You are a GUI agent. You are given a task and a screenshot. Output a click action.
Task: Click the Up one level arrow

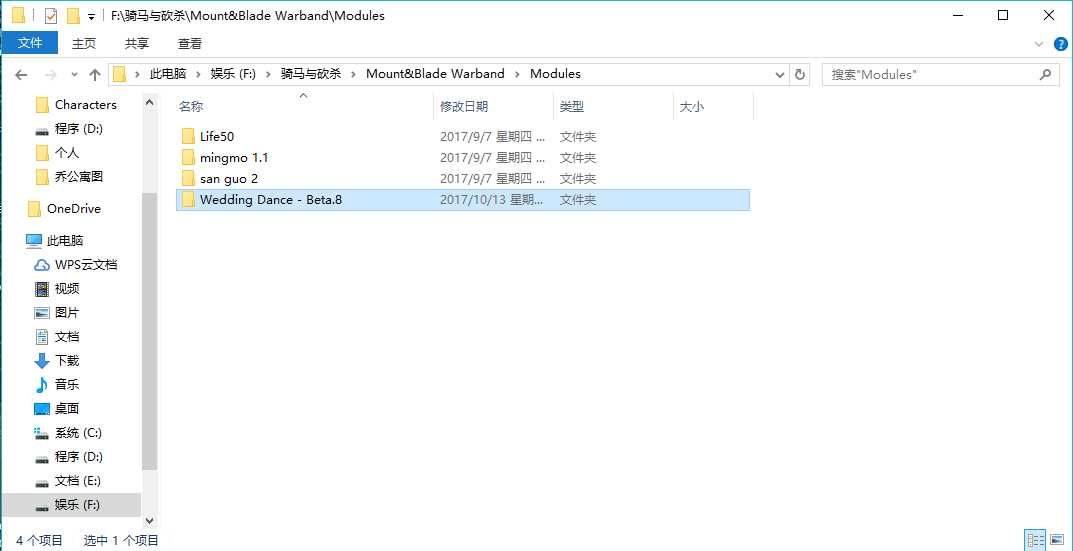(x=95, y=74)
